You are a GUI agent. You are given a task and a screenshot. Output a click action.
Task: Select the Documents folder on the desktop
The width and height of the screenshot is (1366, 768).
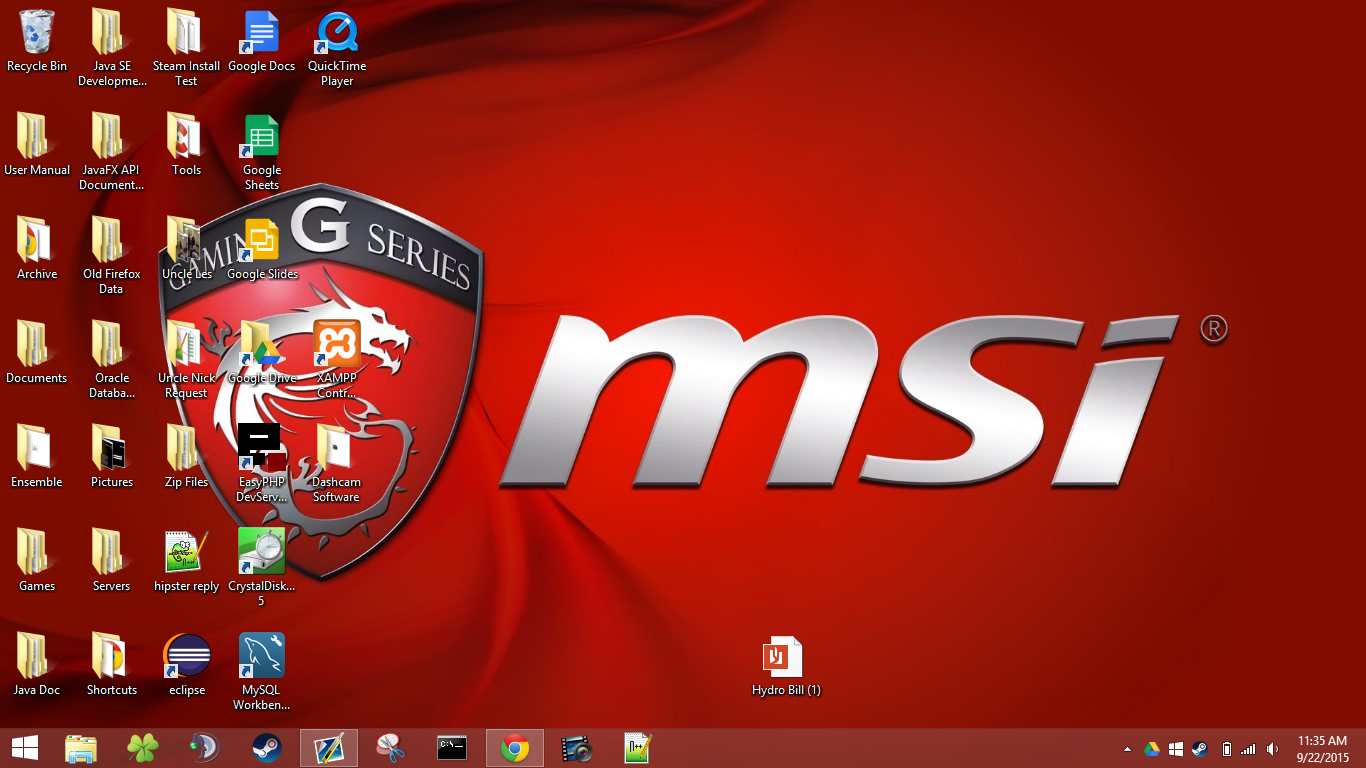pos(37,354)
